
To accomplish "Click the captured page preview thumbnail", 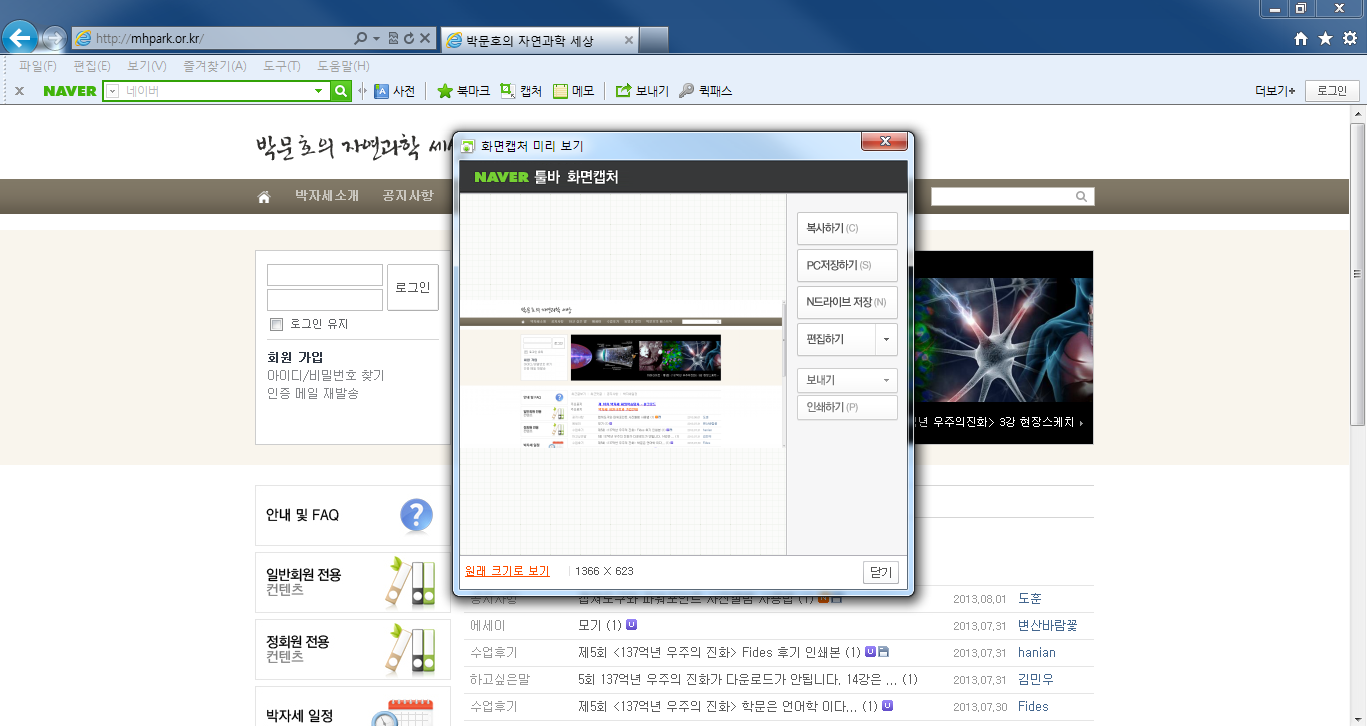I will coord(622,374).
